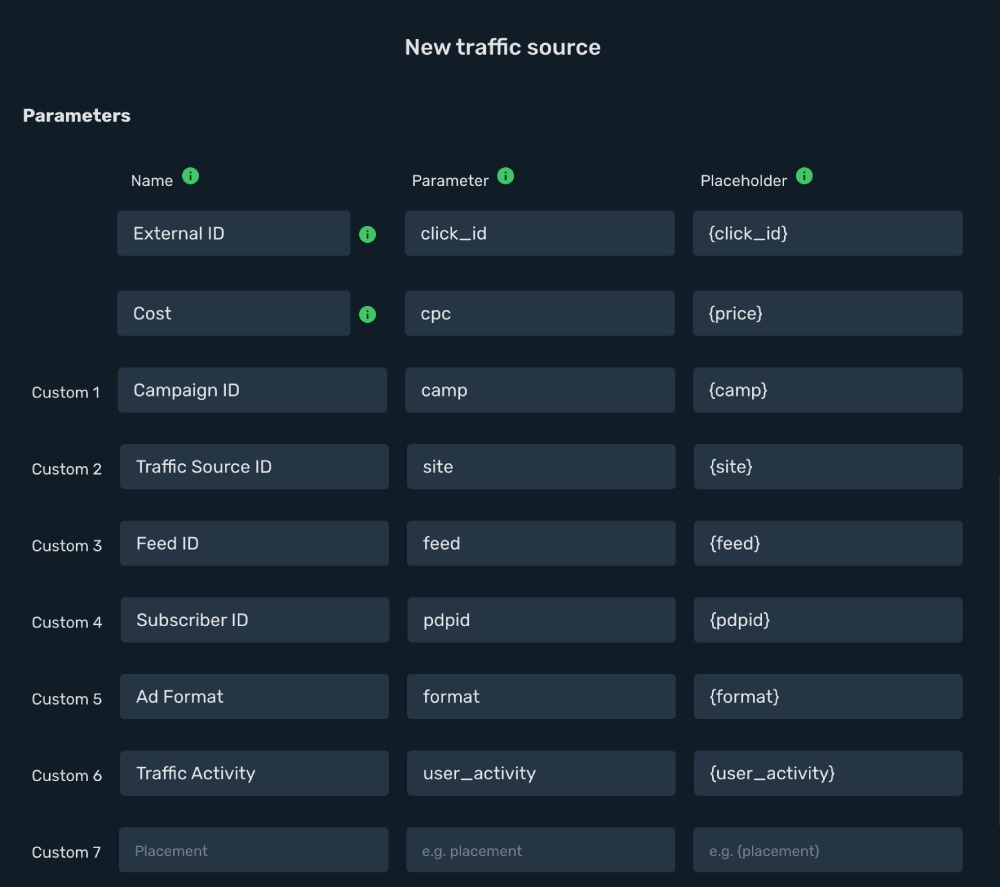
Task: Edit the {format} placeholder field
Action: (x=828, y=696)
